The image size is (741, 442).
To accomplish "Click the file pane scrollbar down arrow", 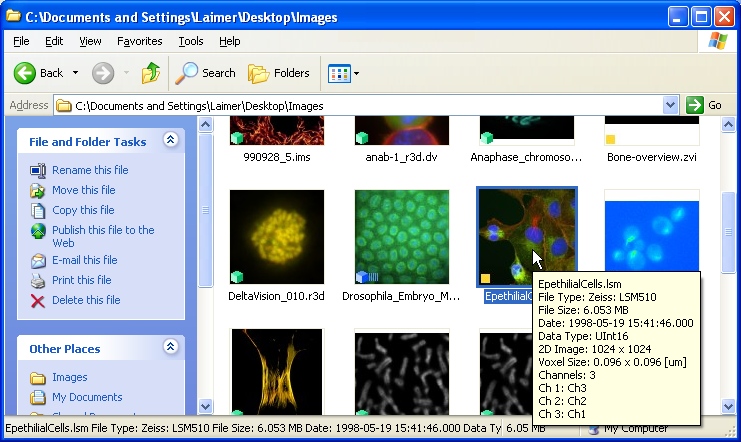I will [x=728, y=406].
